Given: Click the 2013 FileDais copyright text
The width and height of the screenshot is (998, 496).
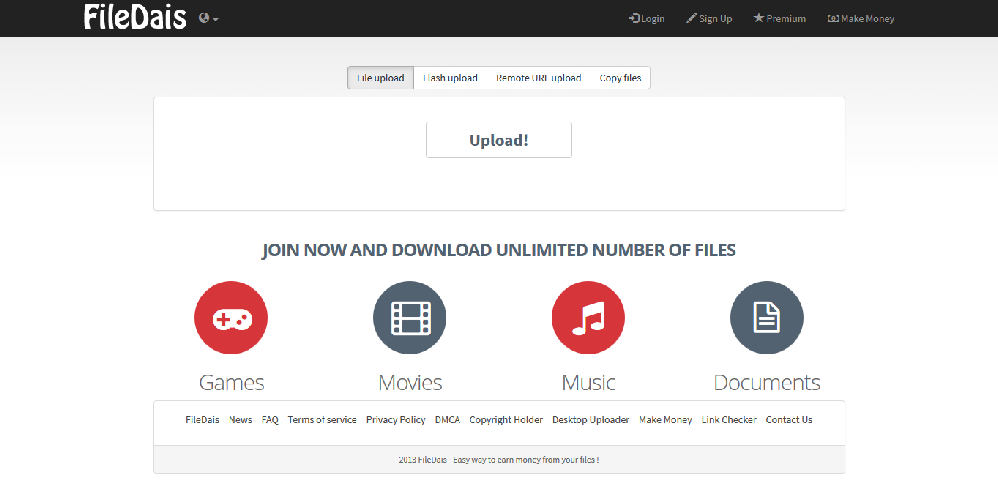Looking at the screenshot, I should coord(499,460).
